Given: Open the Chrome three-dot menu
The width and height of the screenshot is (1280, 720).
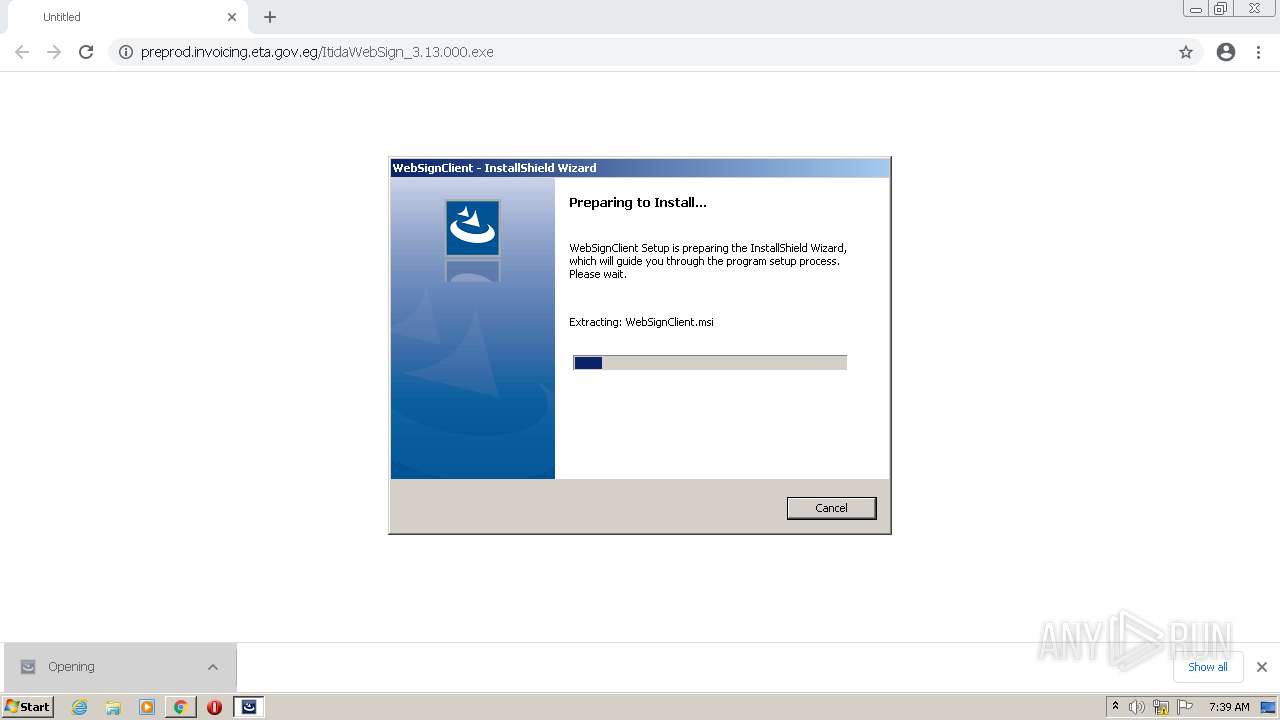Looking at the screenshot, I should tap(1259, 52).
